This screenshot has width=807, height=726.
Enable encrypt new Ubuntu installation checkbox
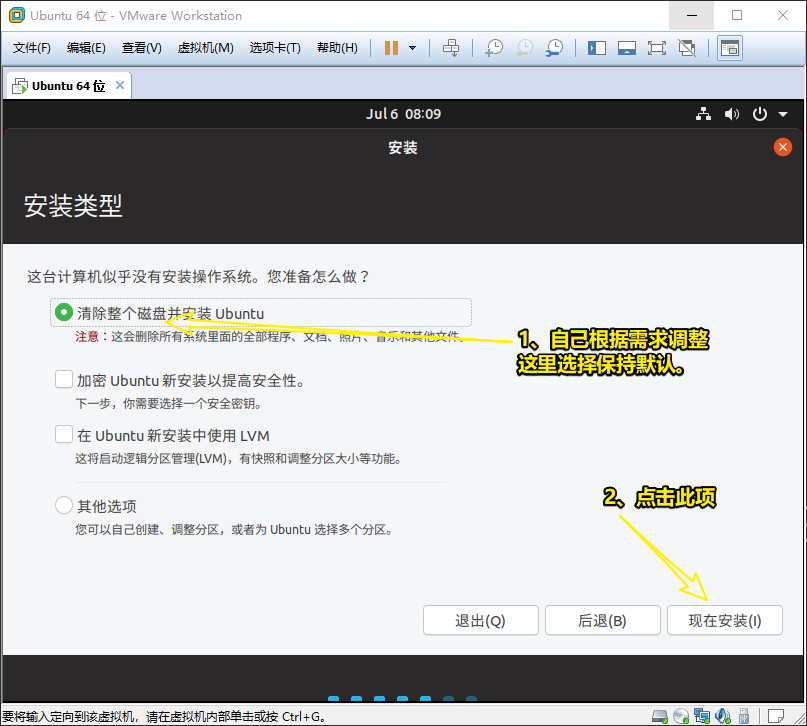pos(64,380)
